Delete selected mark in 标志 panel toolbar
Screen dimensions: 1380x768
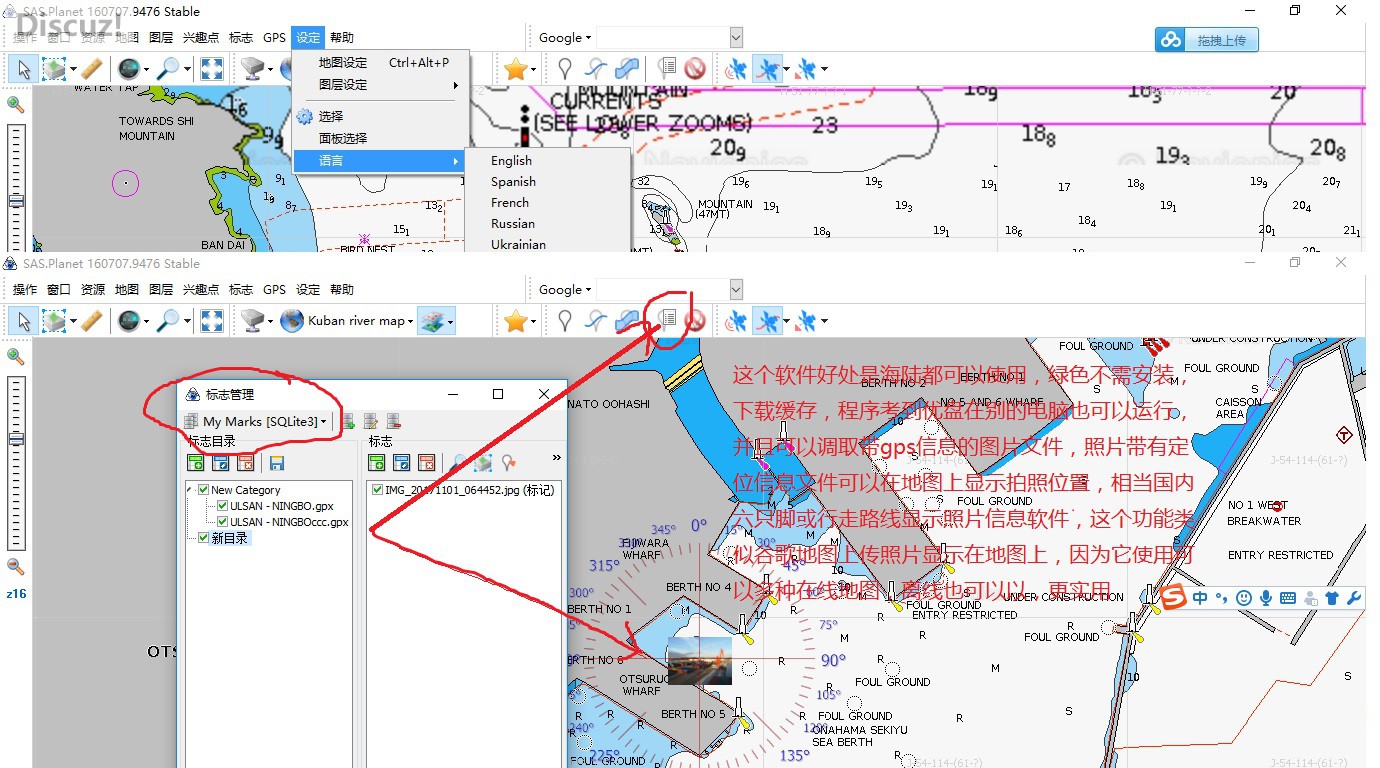(427, 462)
